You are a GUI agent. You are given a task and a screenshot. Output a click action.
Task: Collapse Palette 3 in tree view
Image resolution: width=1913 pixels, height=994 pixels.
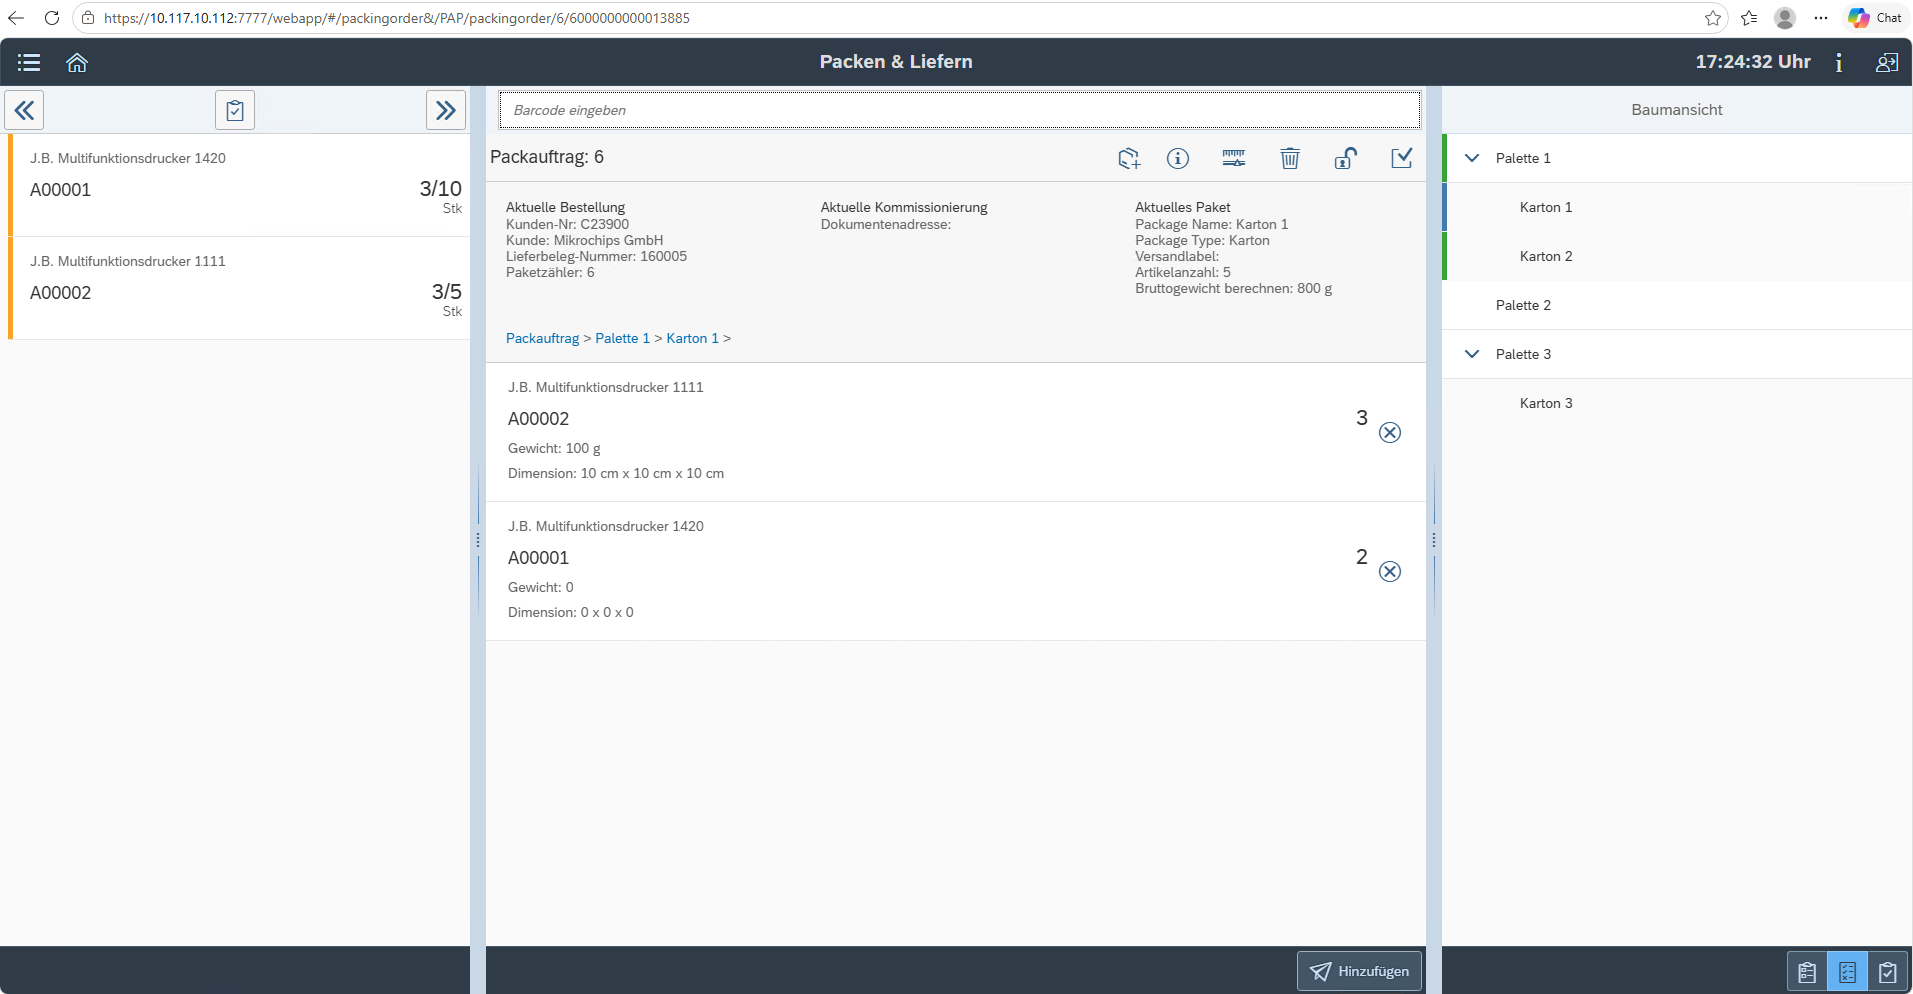1472,354
